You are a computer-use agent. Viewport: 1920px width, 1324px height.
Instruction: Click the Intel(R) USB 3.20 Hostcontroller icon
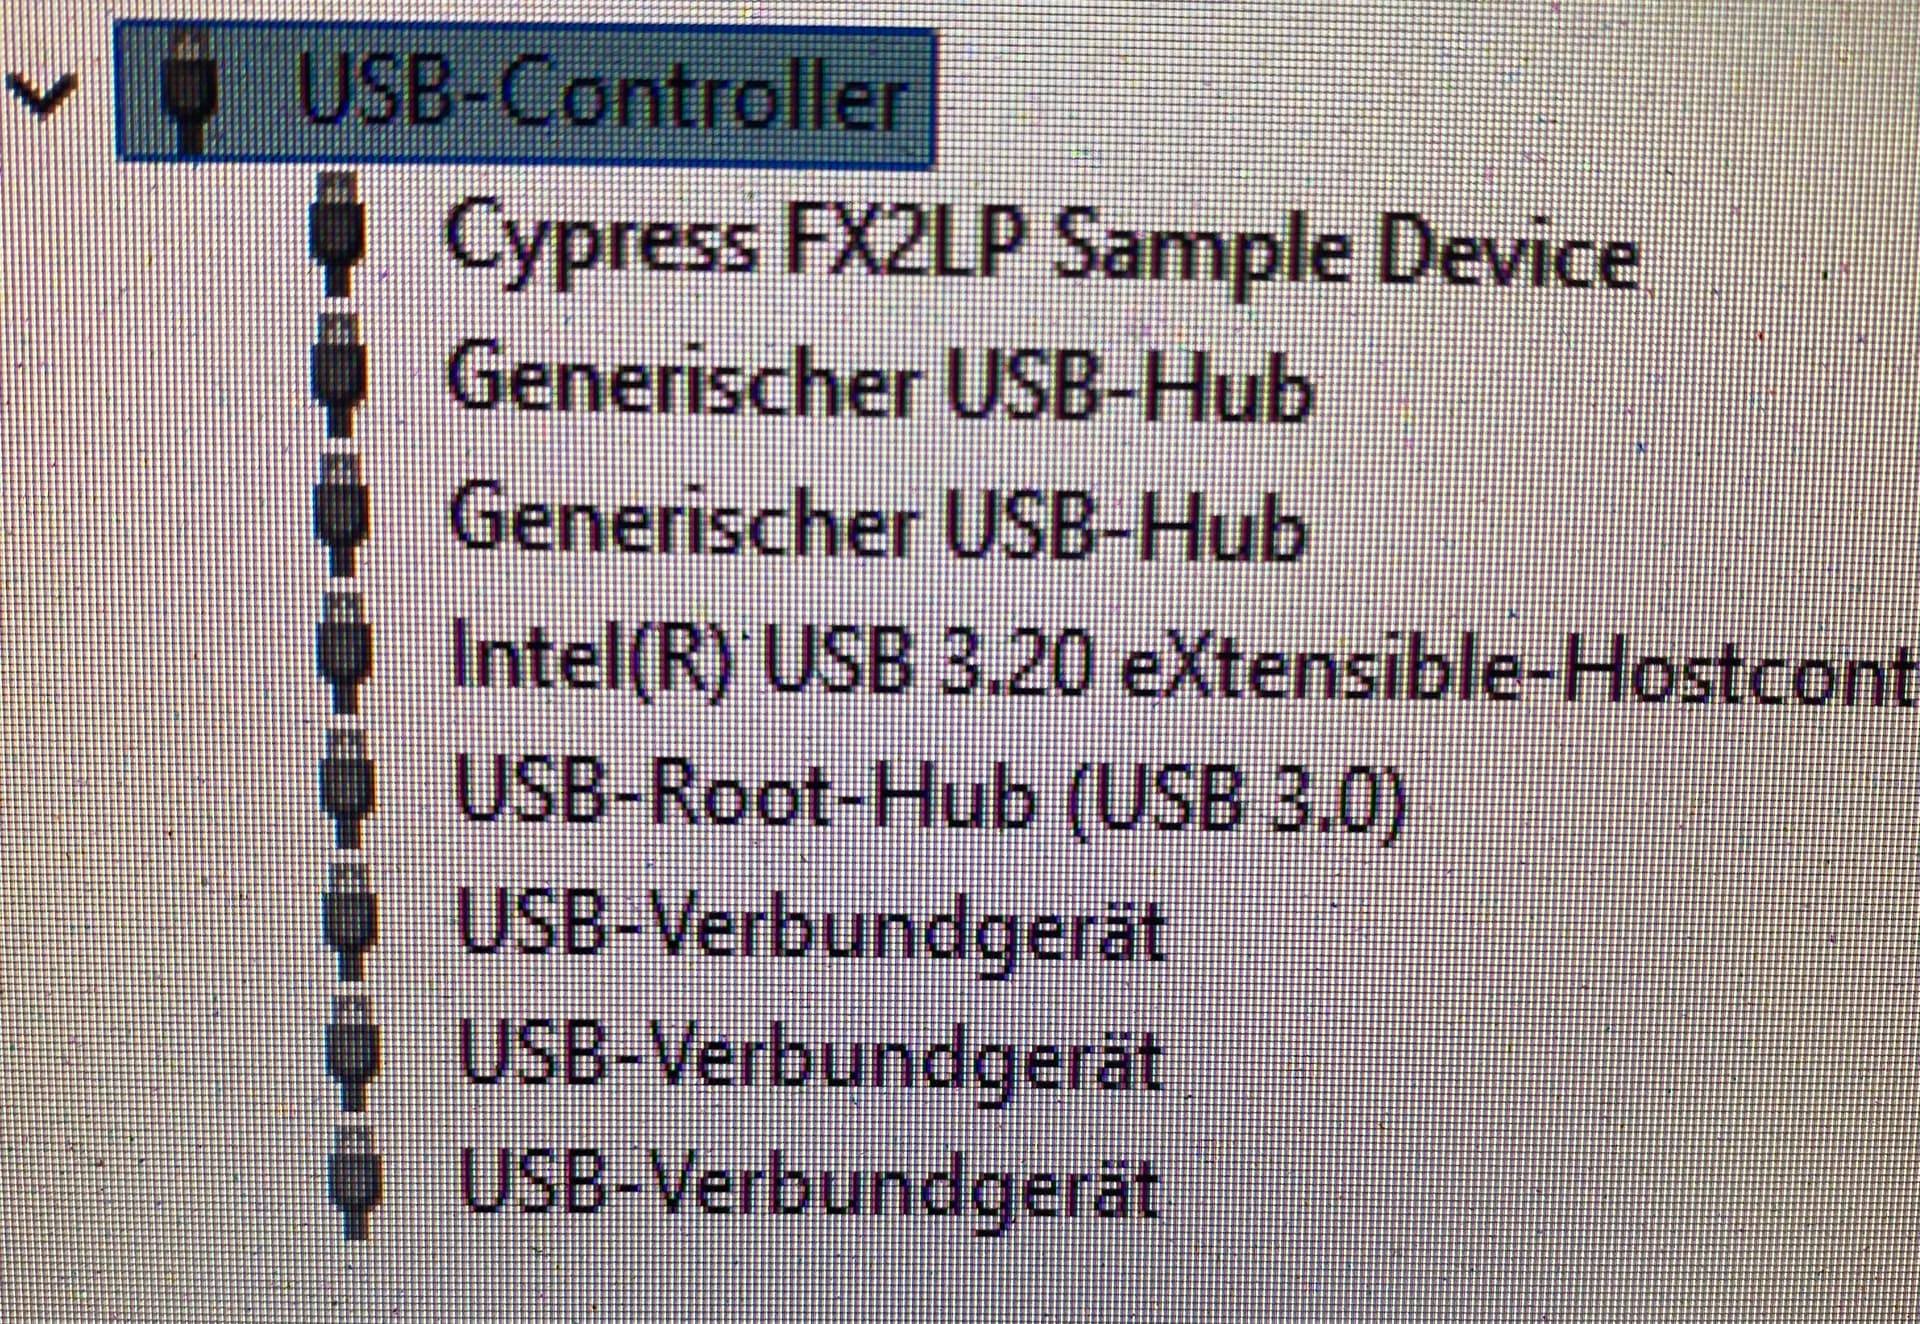[345, 653]
